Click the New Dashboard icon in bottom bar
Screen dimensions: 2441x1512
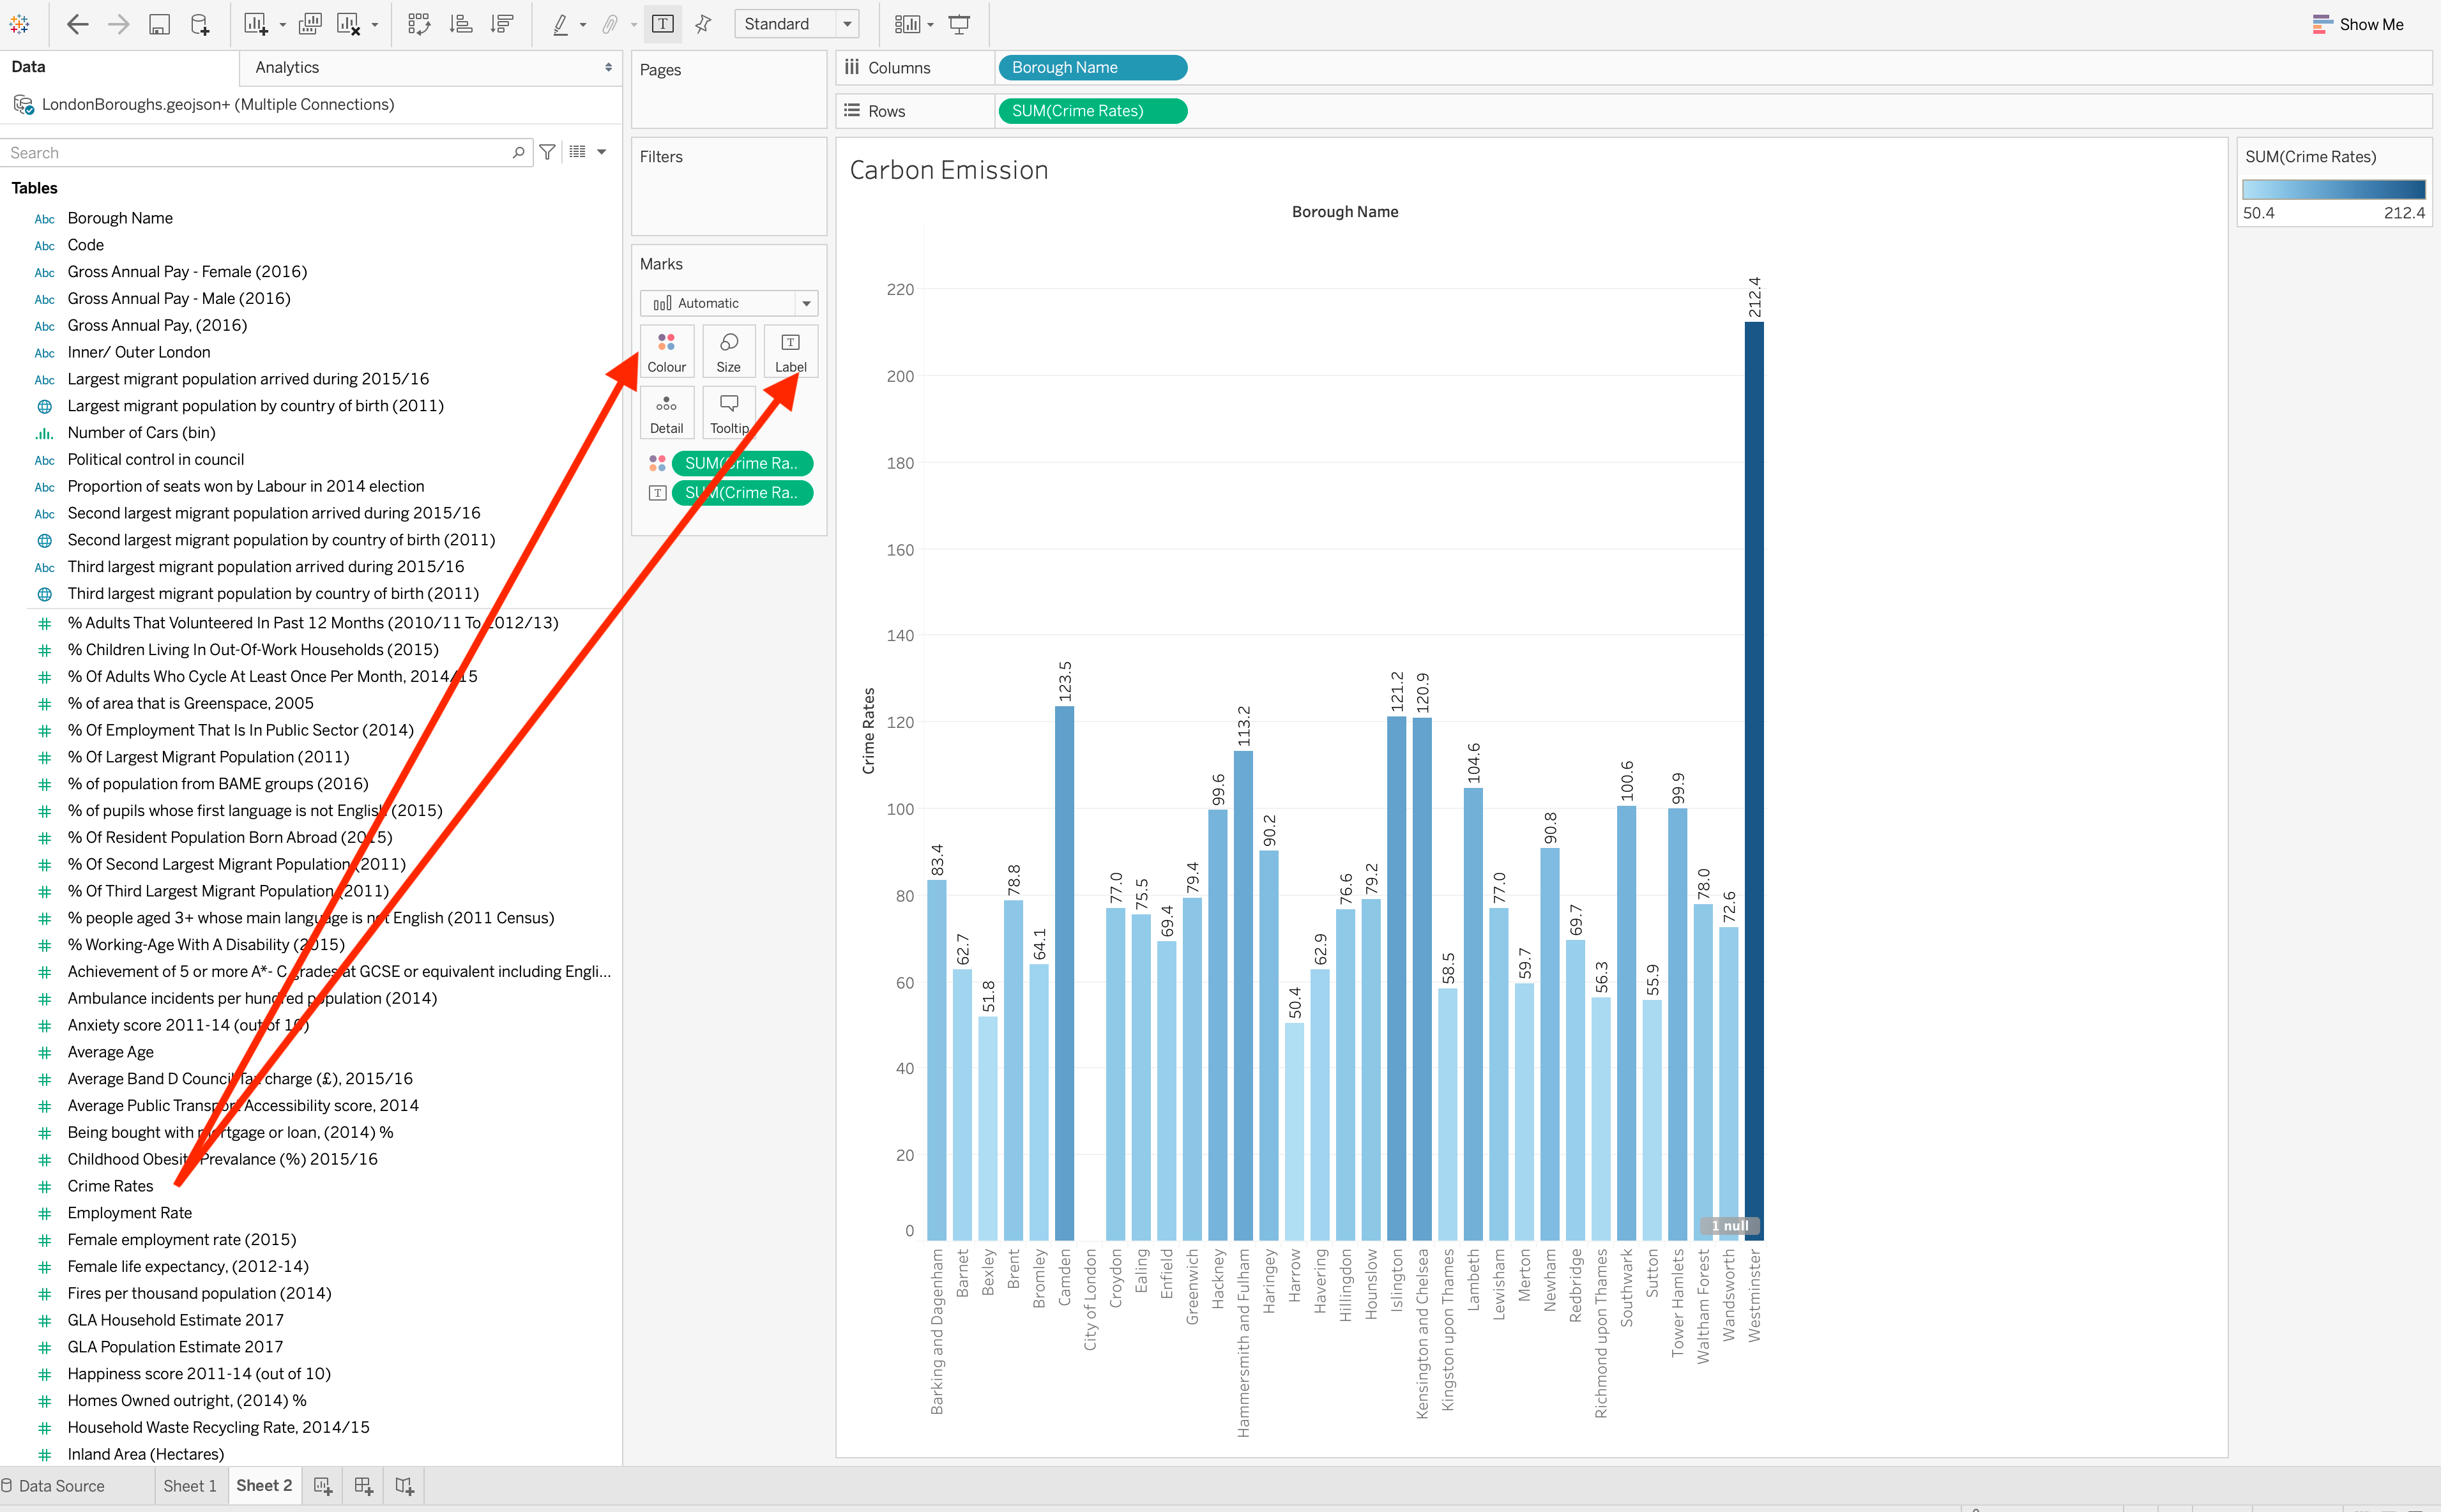(363, 1485)
